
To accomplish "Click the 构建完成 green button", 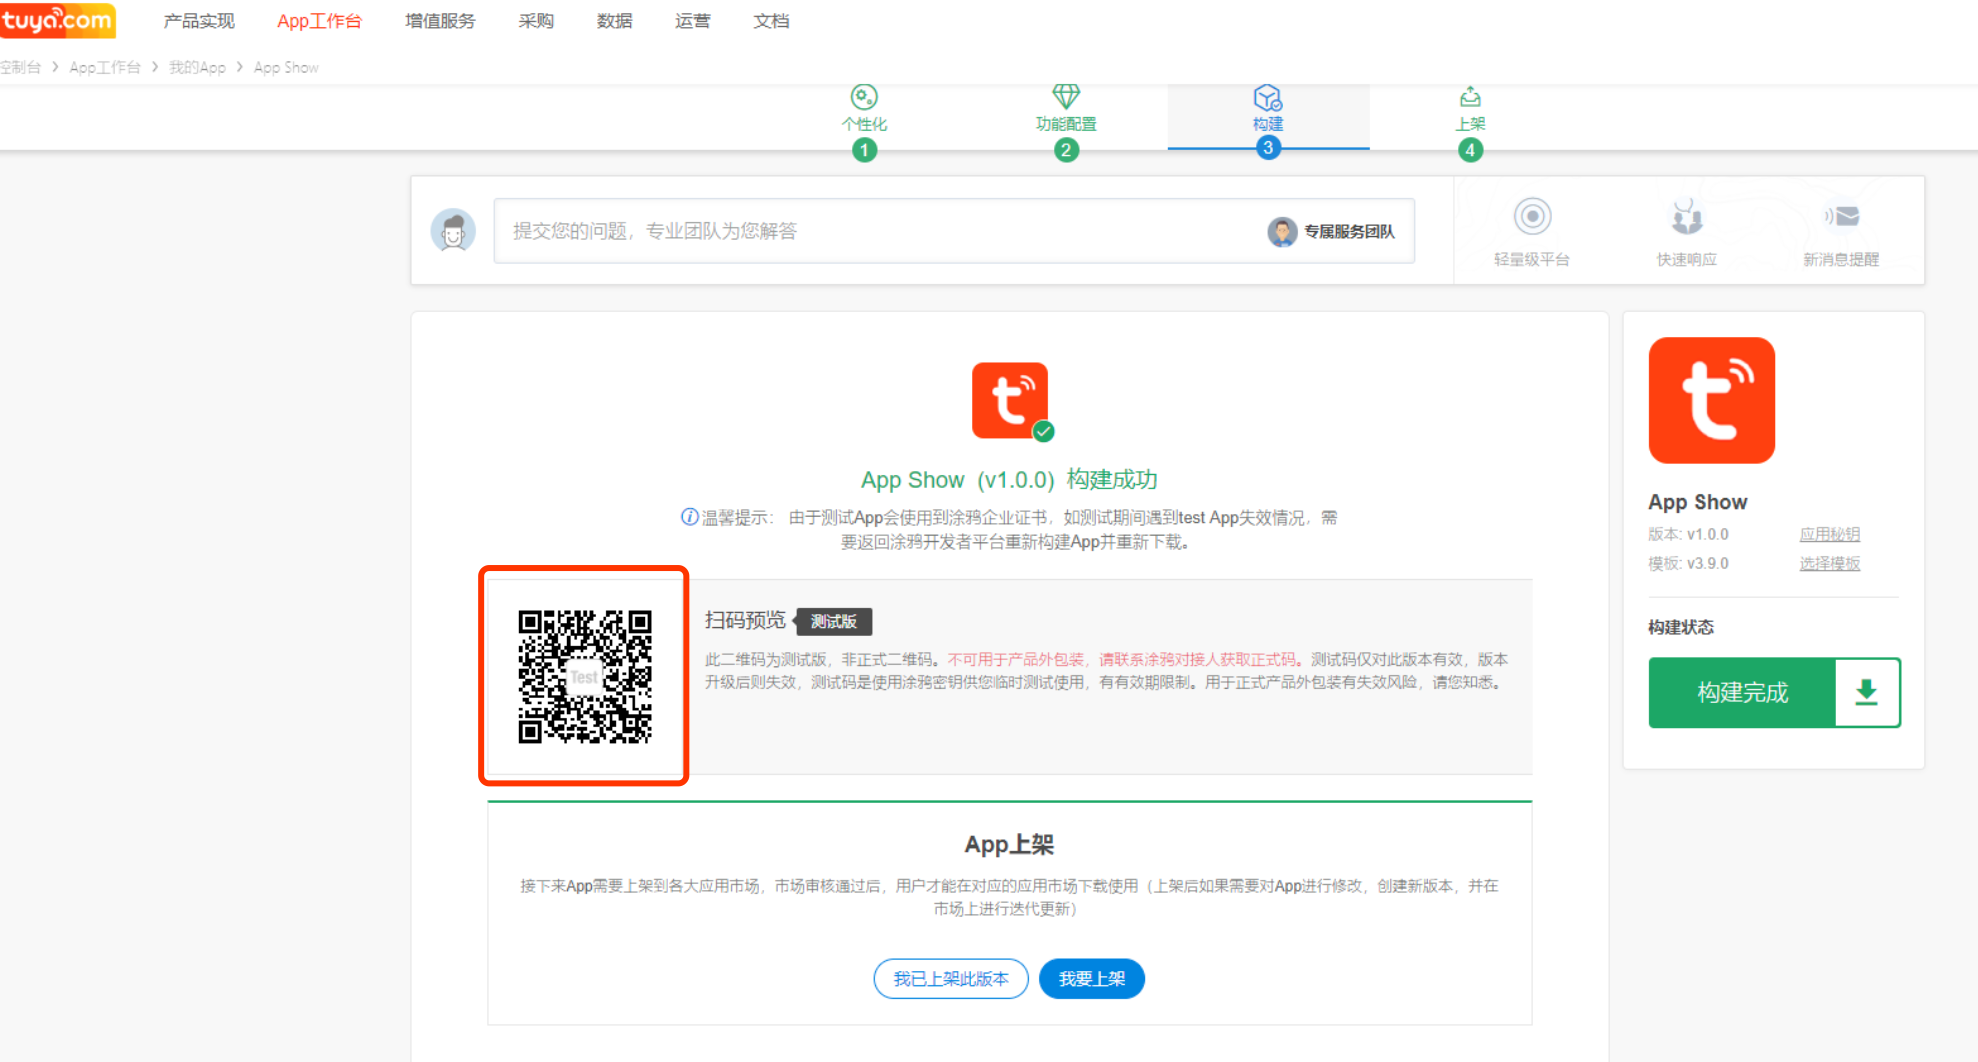I will click(x=1742, y=692).
